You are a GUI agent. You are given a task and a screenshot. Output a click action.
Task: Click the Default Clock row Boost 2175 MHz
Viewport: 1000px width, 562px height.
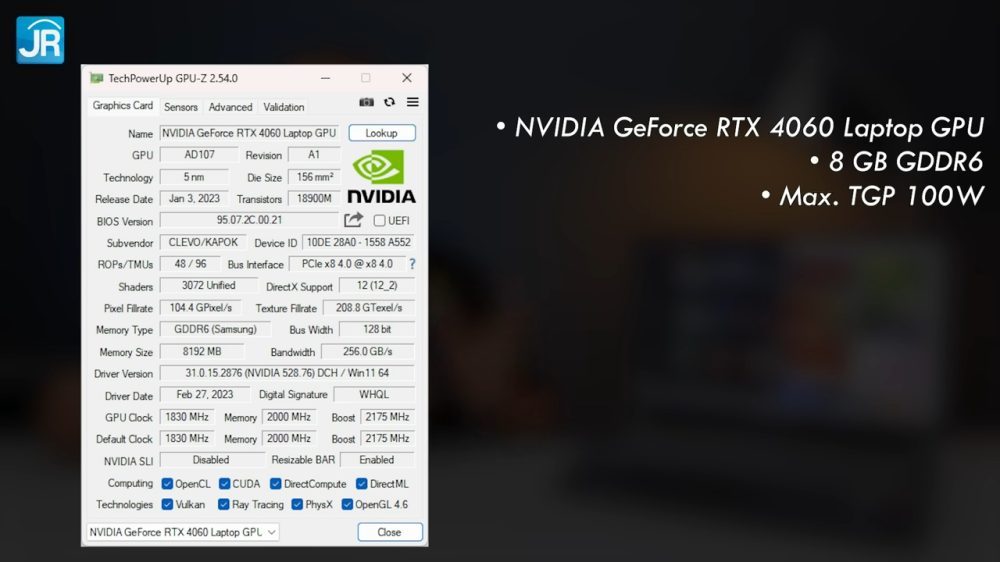click(x=387, y=438)
